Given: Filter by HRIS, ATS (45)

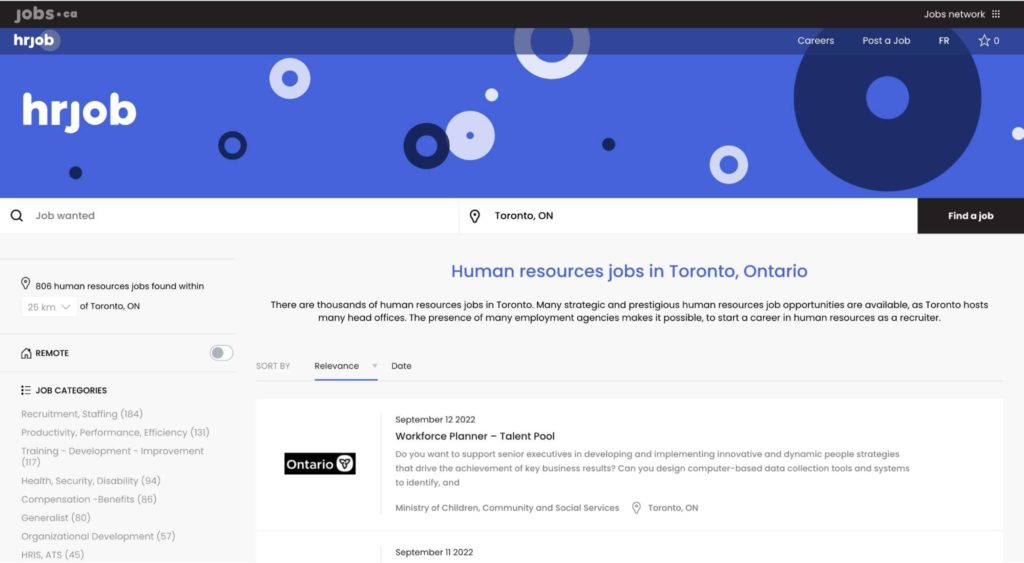Looking at the screenshot, I should point(52,555).
